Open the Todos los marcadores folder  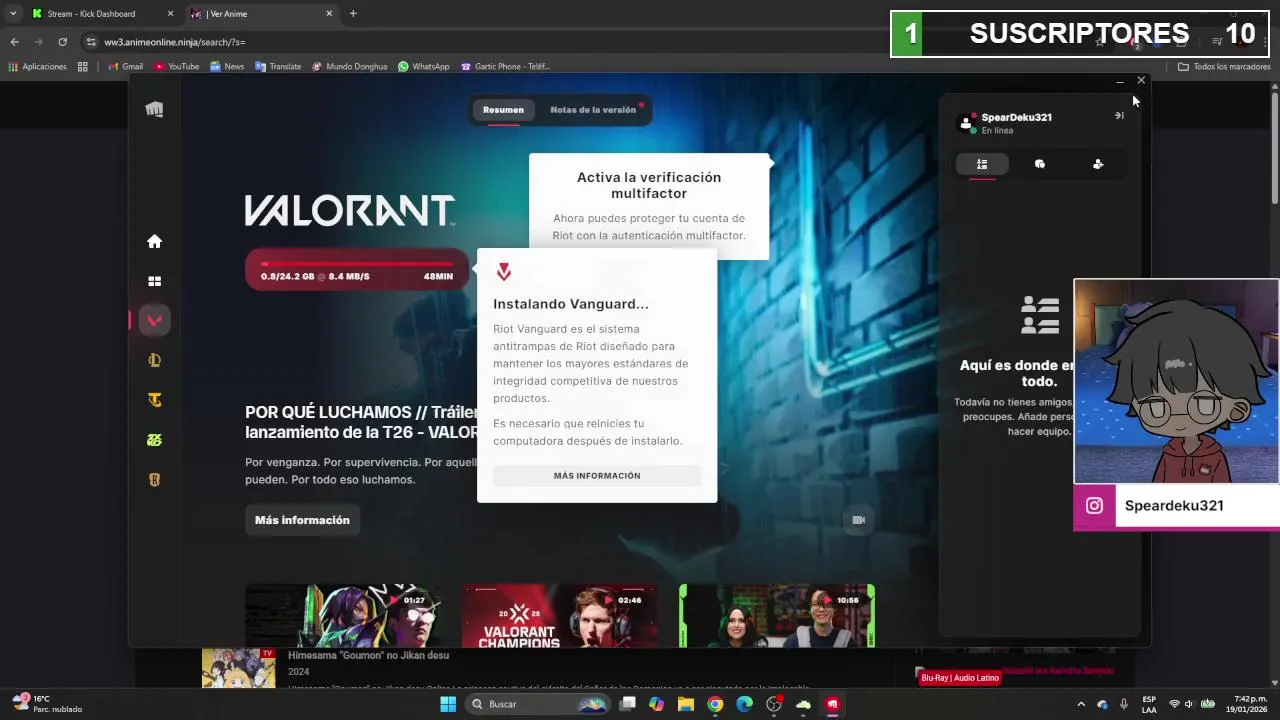[1224, 67]
